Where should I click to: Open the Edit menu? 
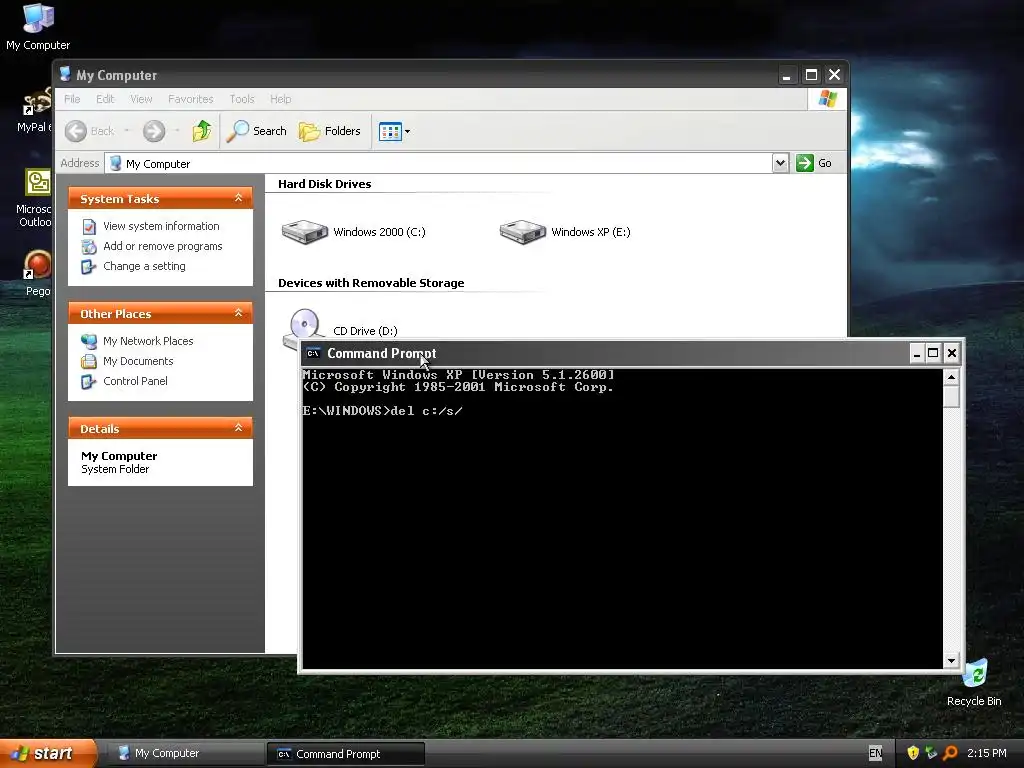click(x=105, y=99)
